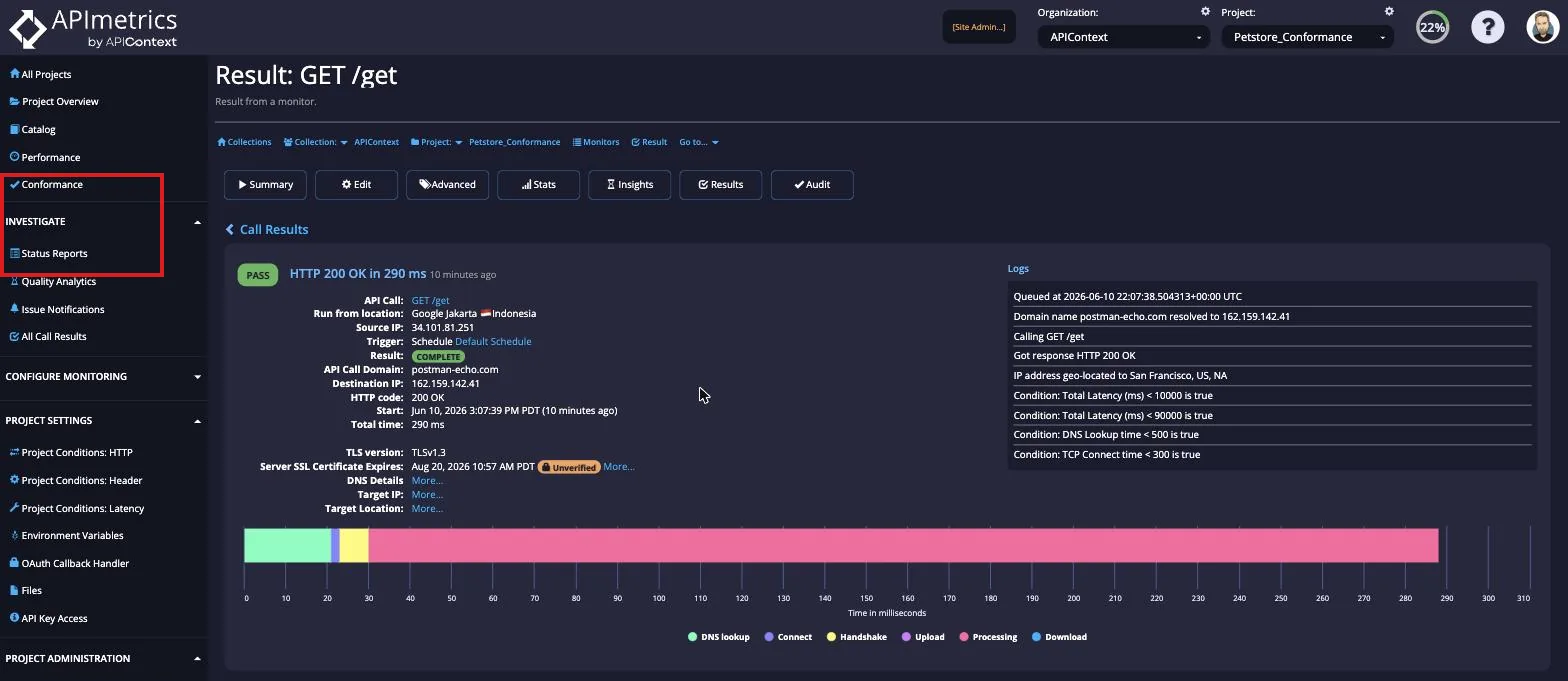Open All Call Results
1568x681 pixels.
click(x=47, y=336)
